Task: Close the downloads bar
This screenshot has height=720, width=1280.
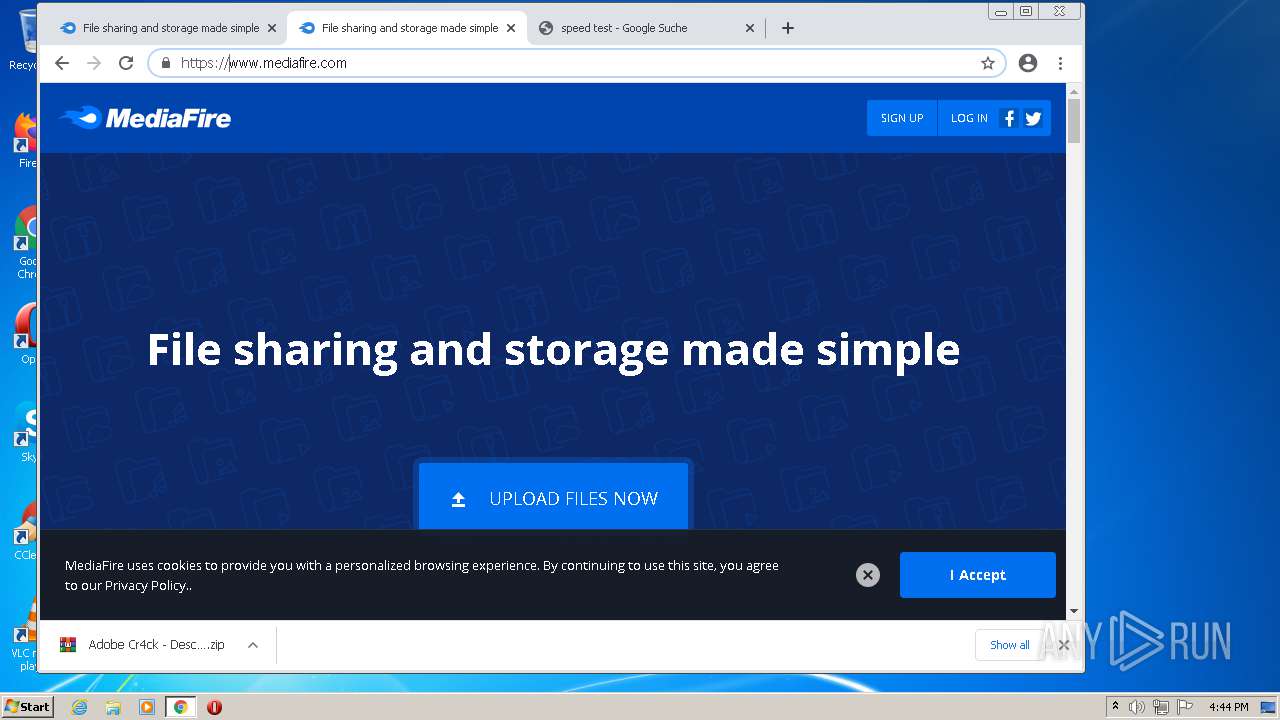Action: tap(1064, 645)
